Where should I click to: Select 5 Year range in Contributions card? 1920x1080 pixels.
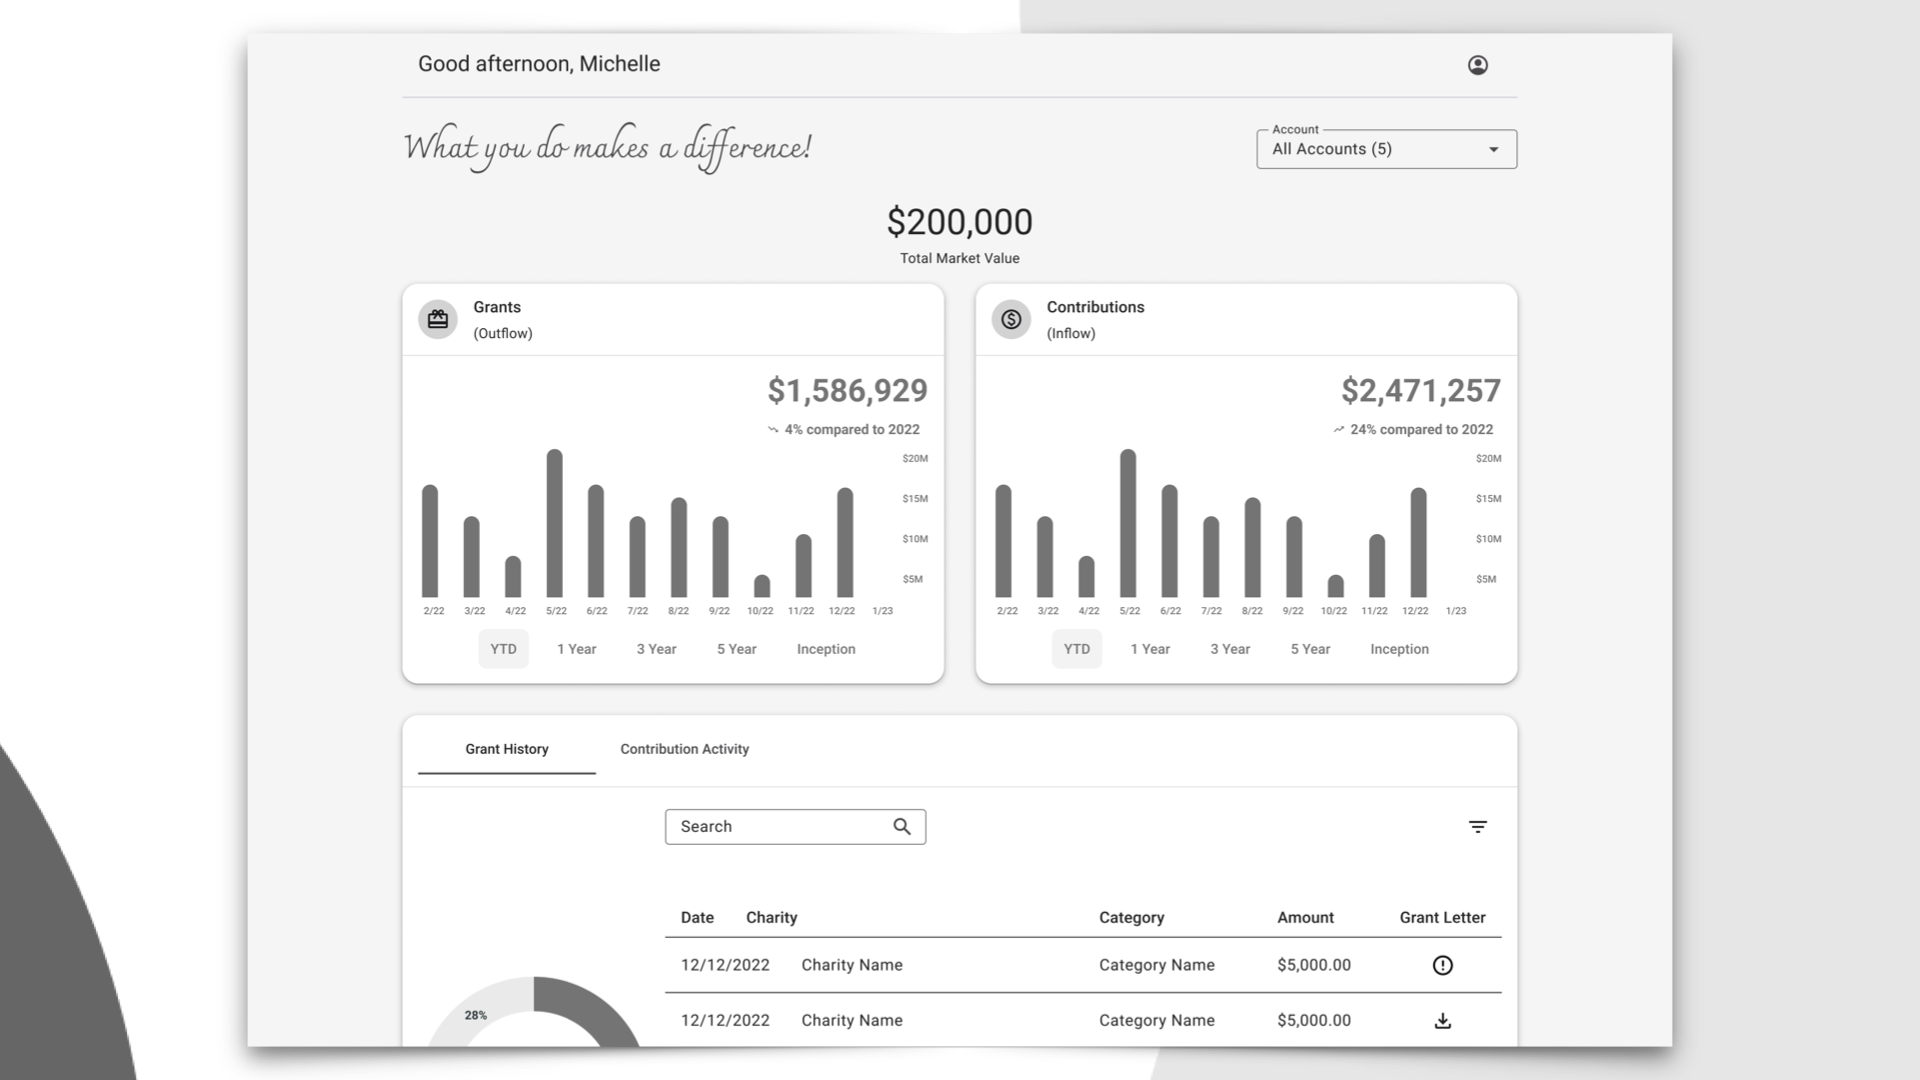pyautogui.click(x=1310, y=649)
